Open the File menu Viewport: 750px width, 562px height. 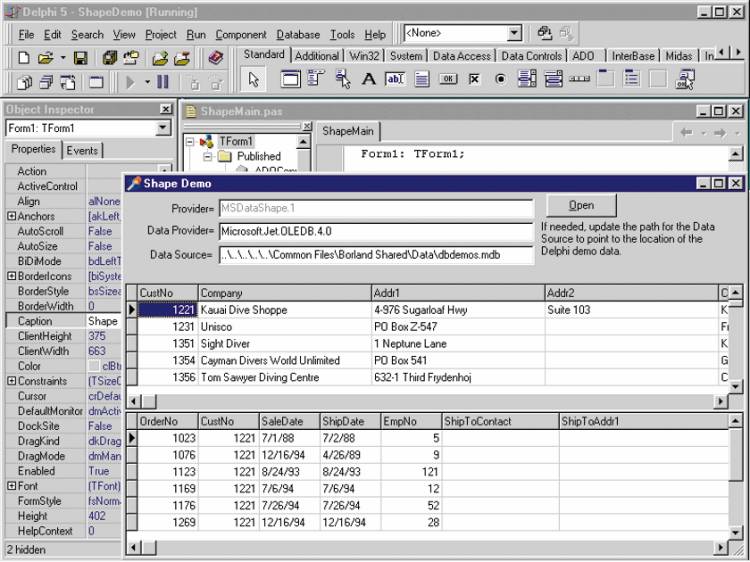tap(26, 34)
